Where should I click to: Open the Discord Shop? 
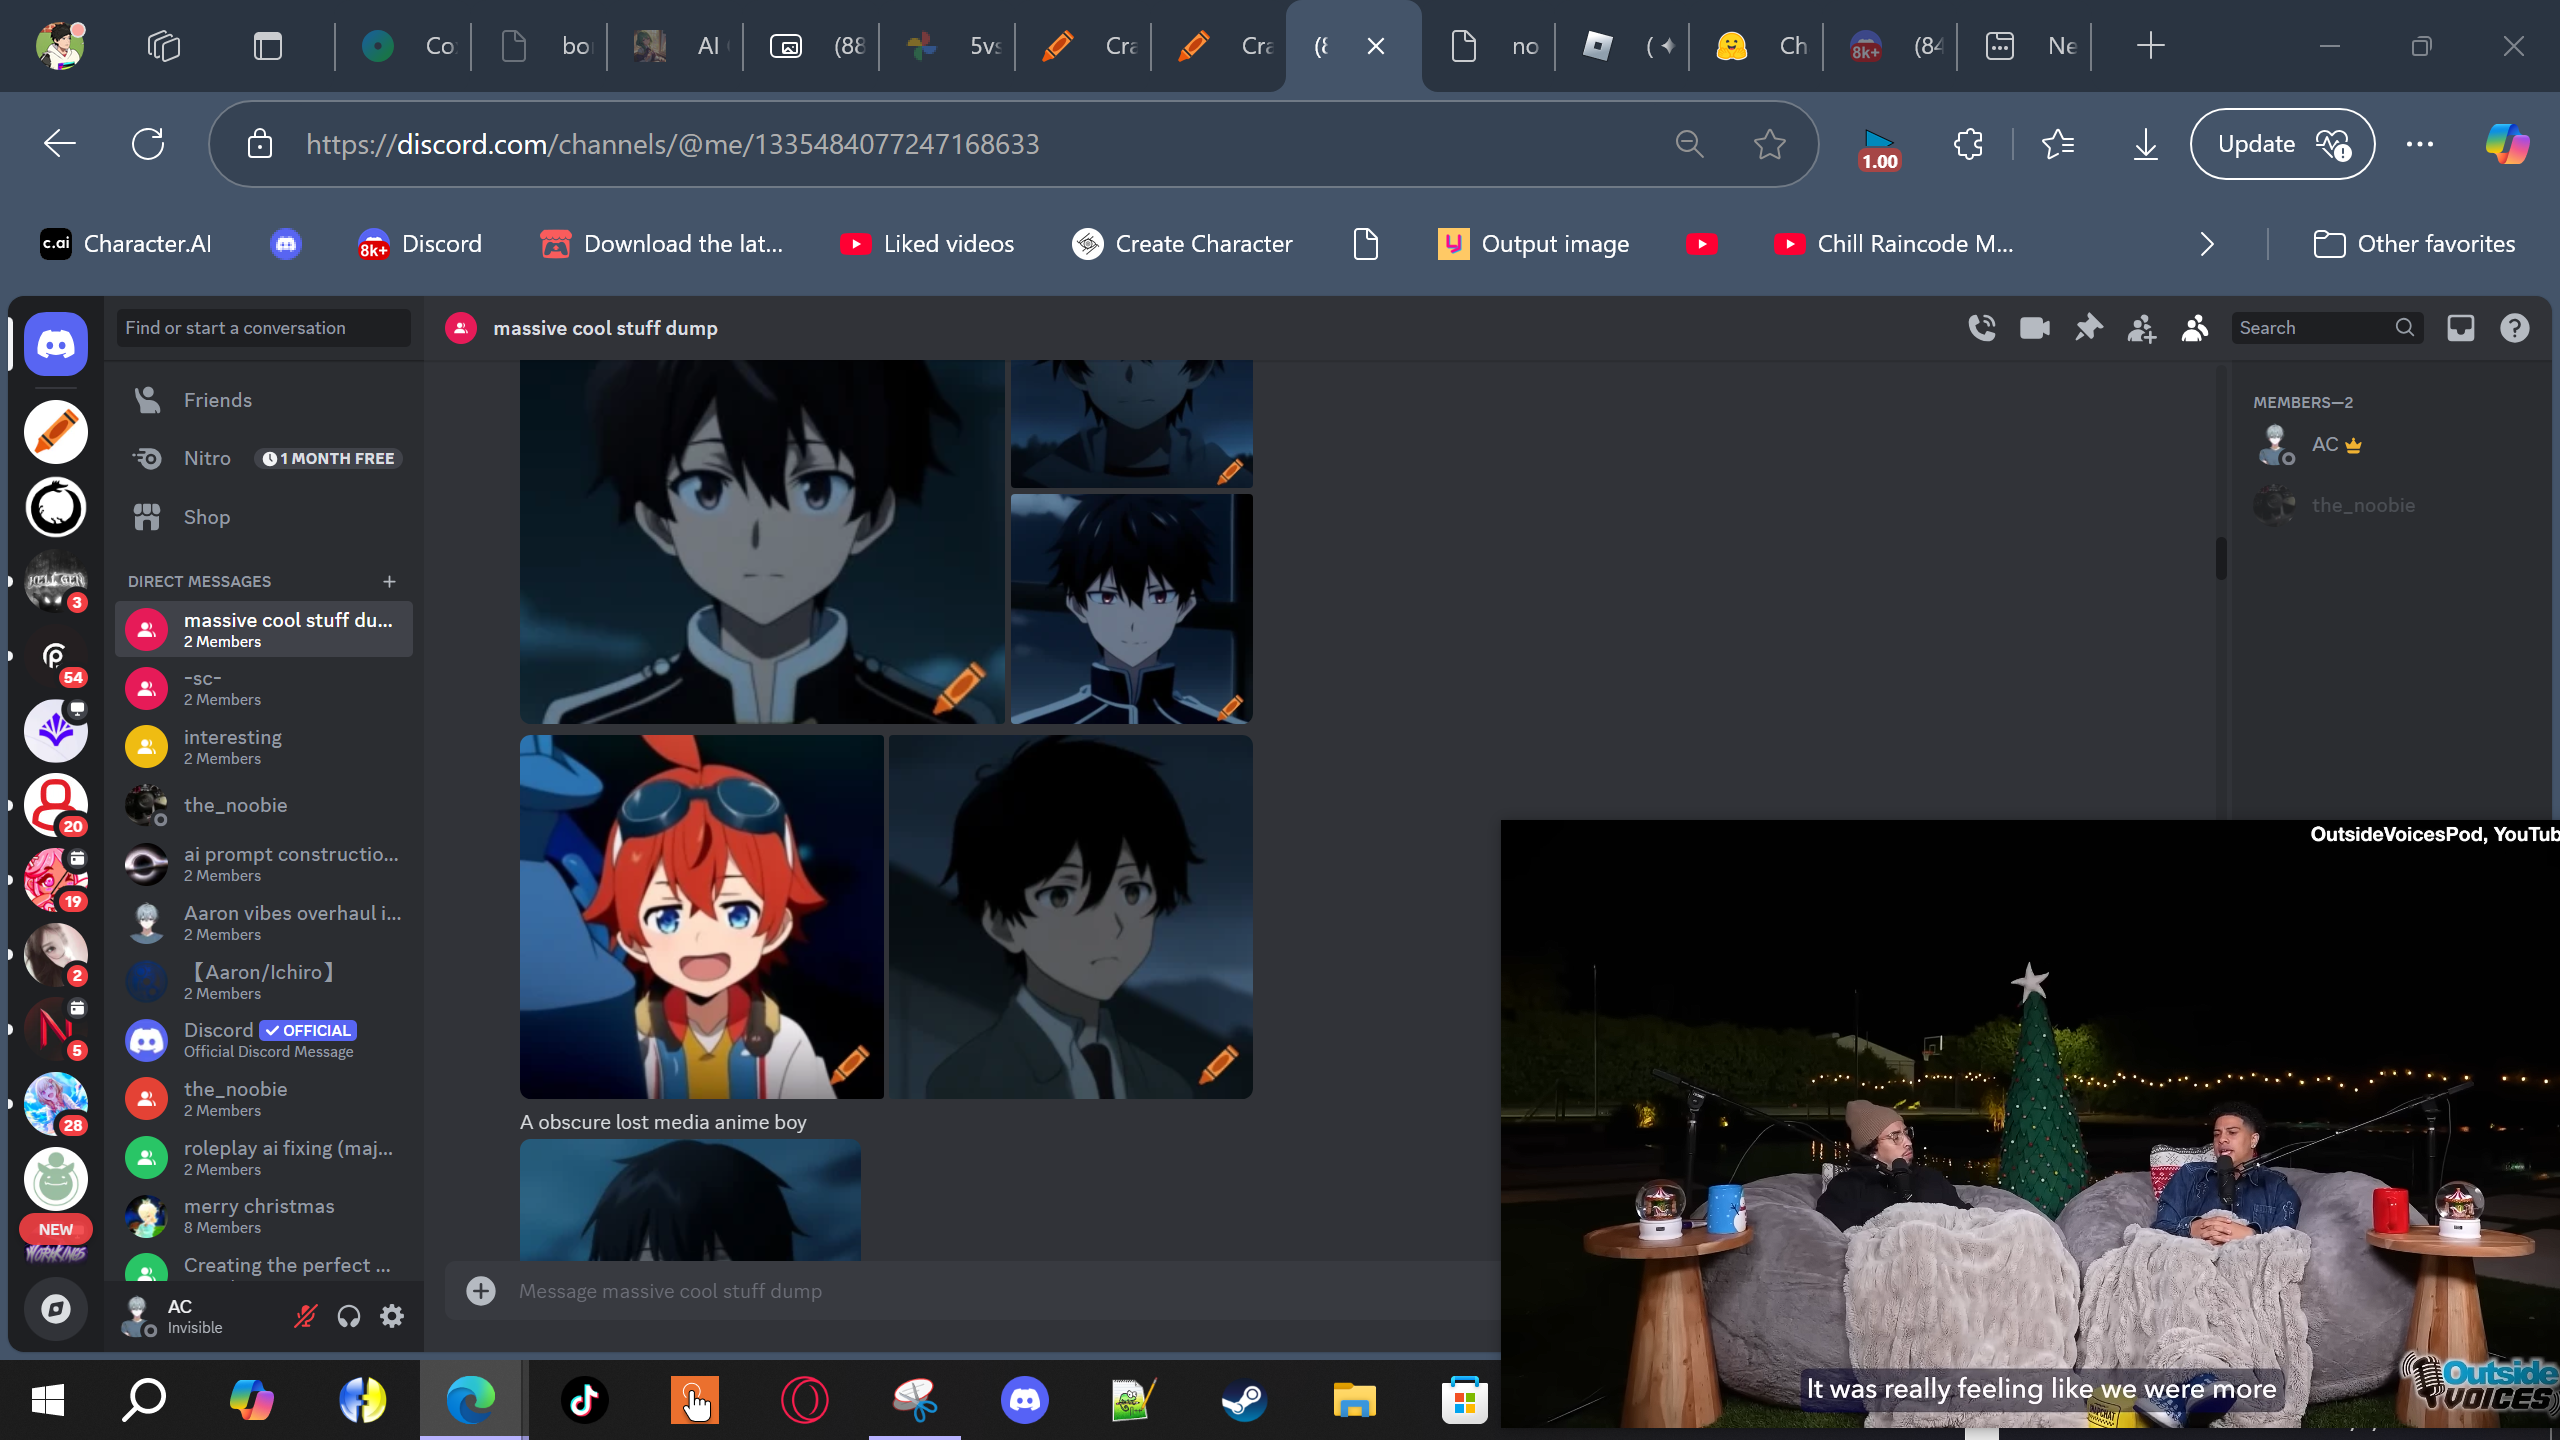(264, 517)
